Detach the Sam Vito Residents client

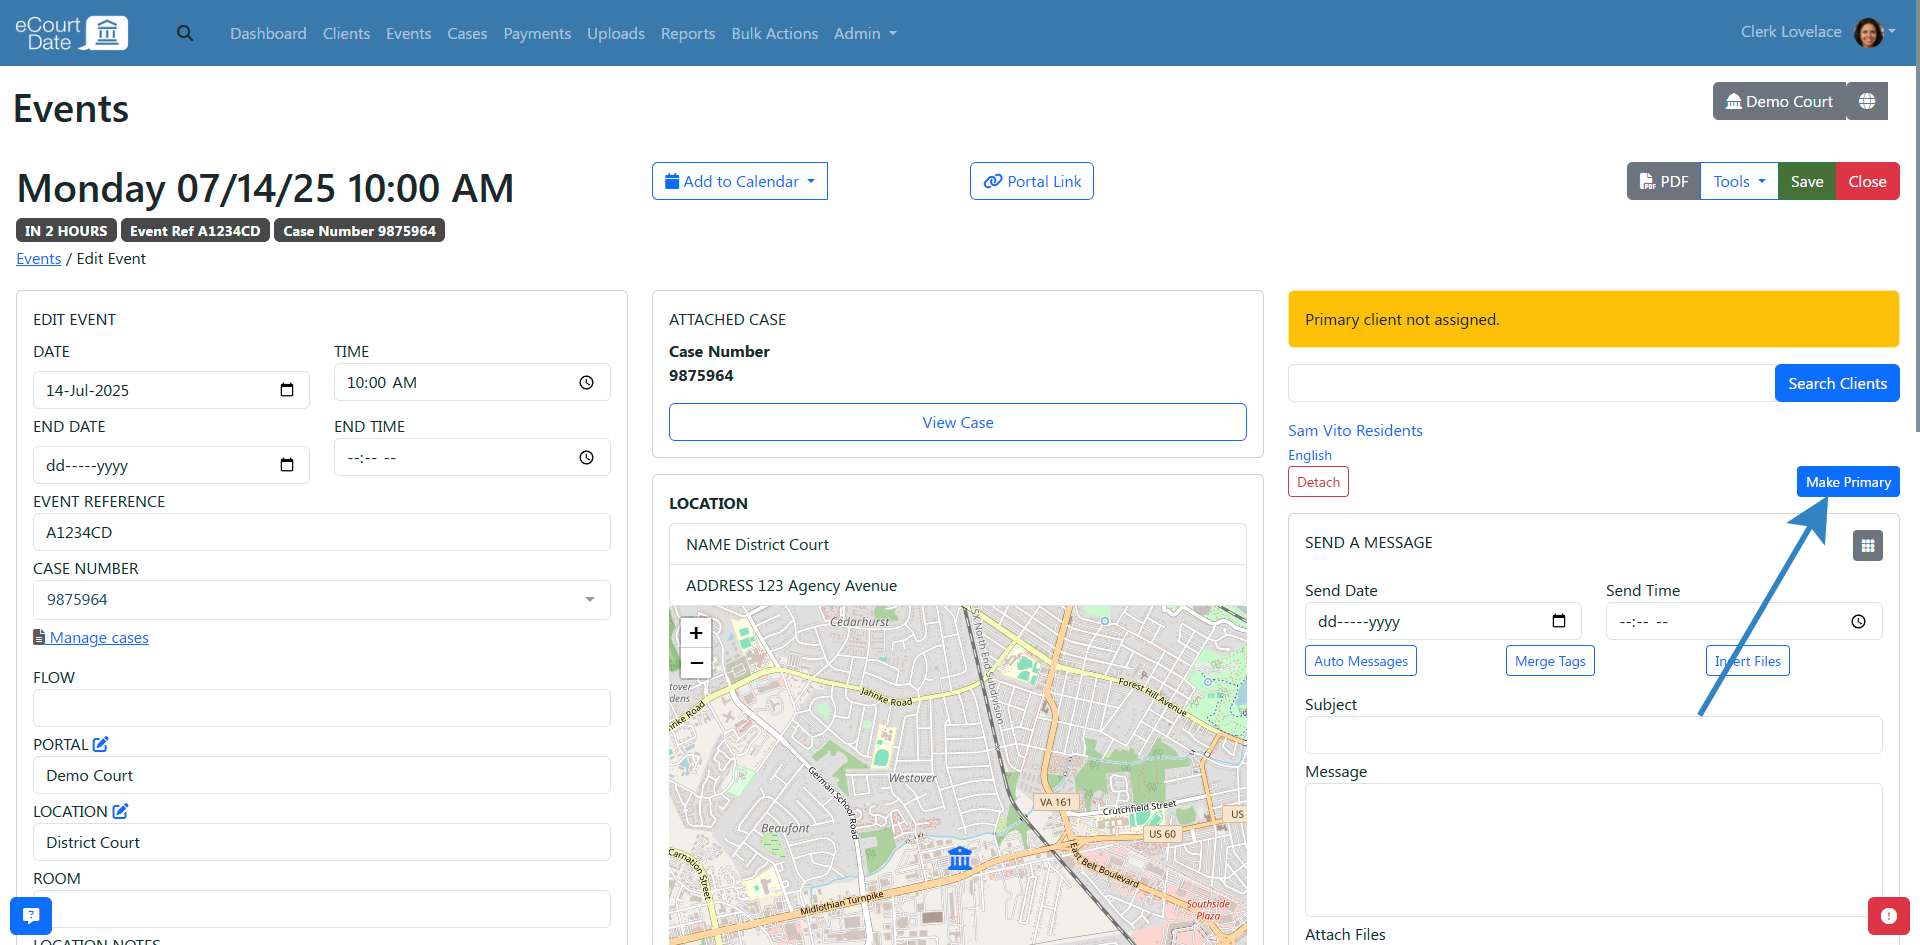click(x=1318, y=482)
